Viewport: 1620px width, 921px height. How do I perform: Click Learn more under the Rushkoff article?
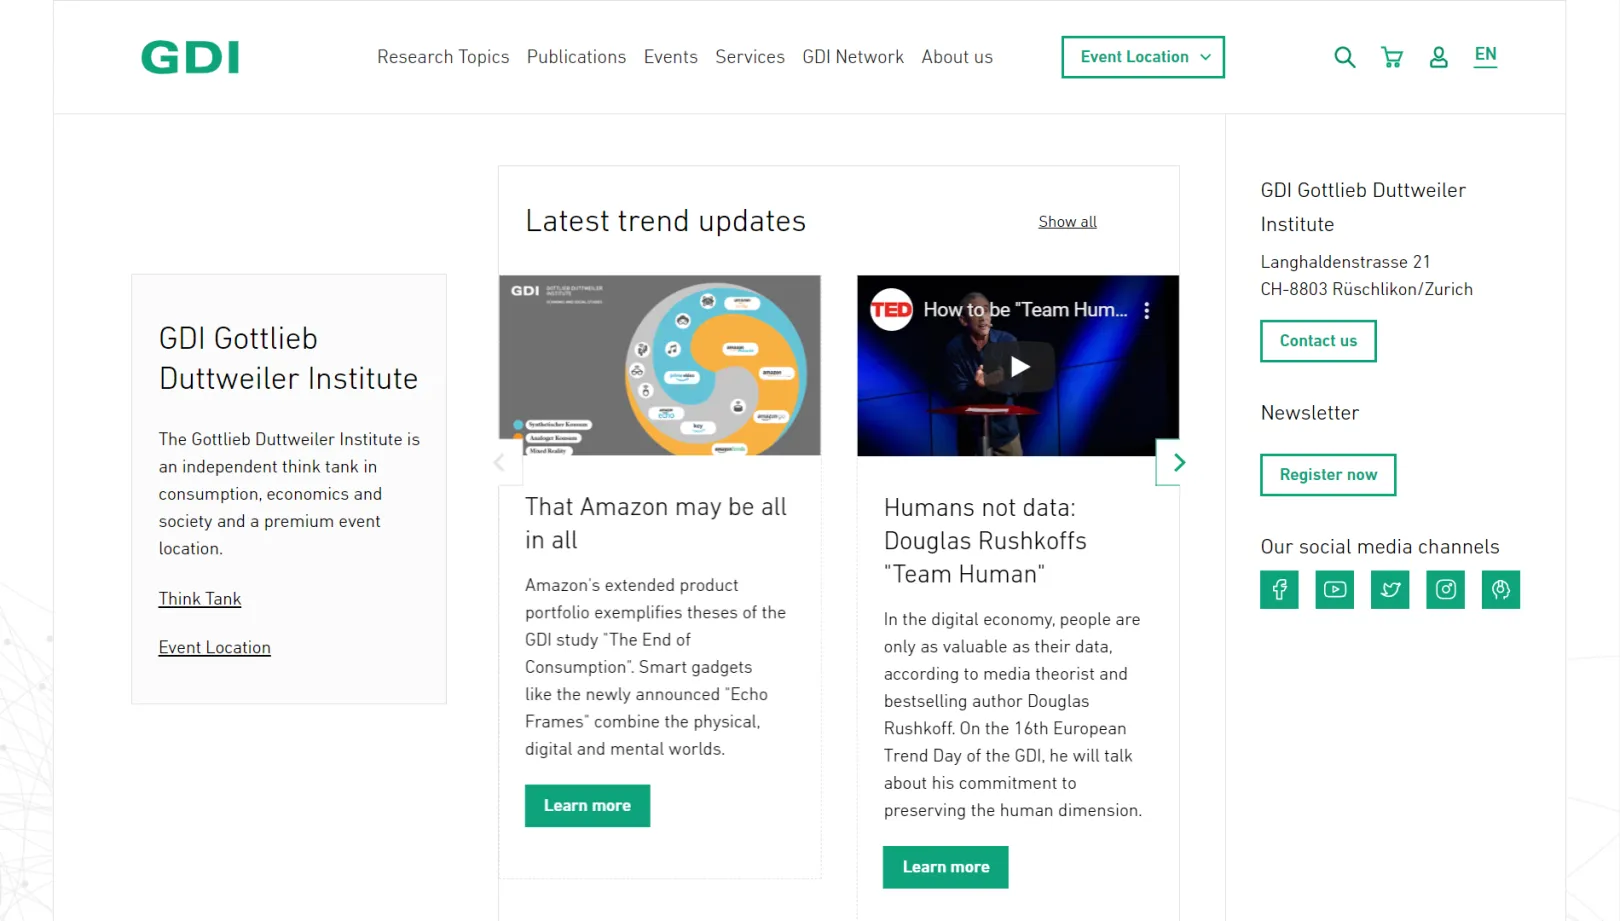[945, 867]
